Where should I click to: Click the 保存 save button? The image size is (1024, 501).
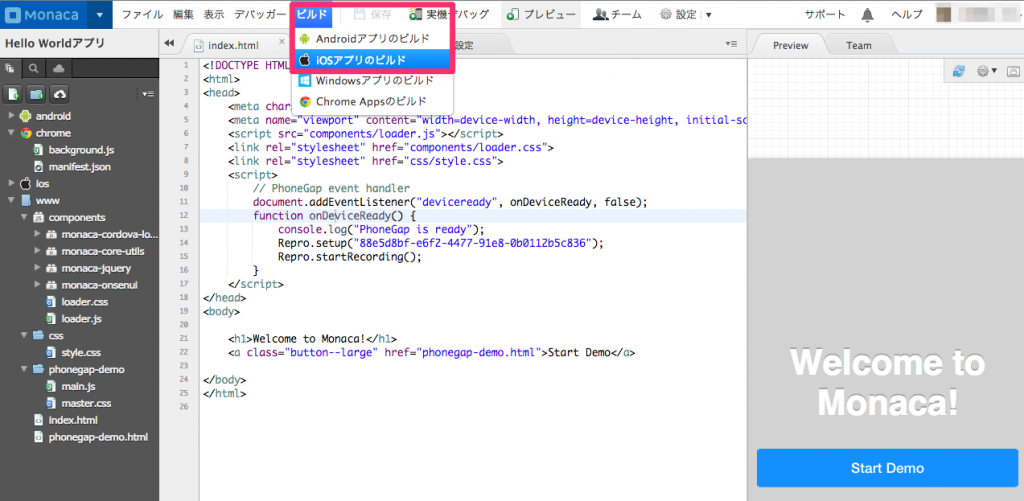pyautogui.click(x=372, y=14)
